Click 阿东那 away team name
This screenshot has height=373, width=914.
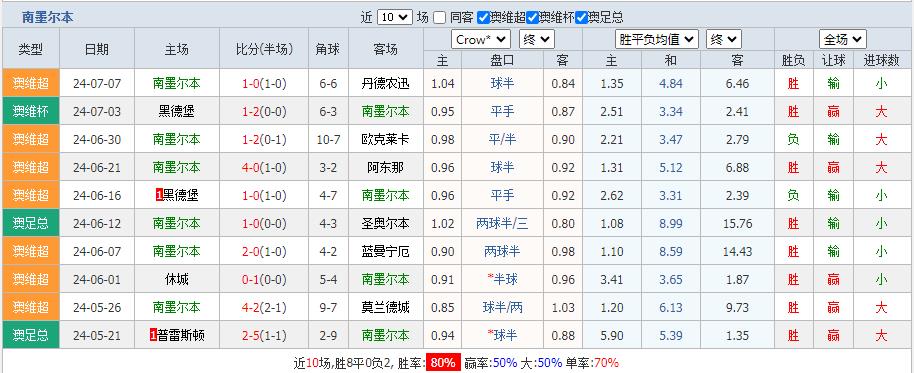[385, 167]
